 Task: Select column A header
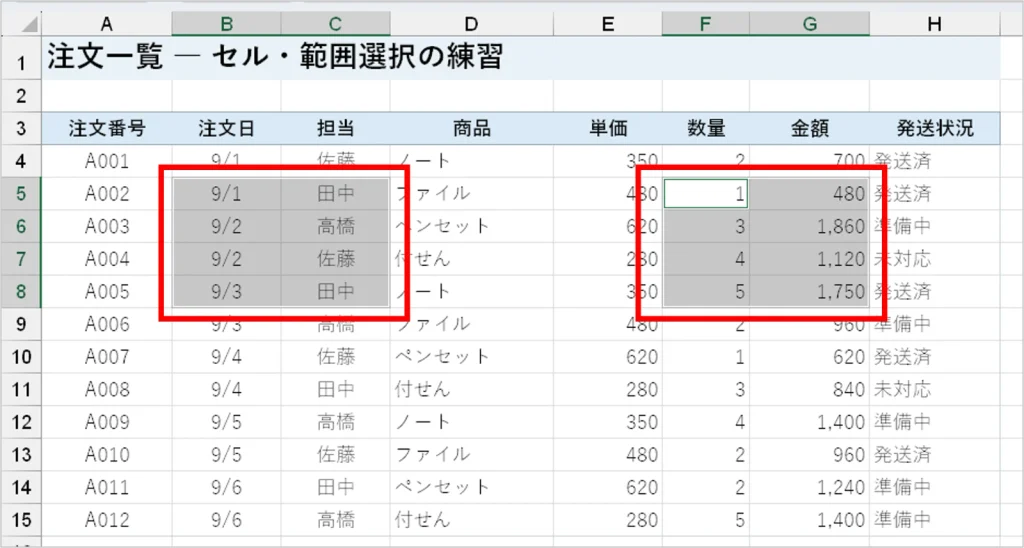[x=106, y=25]
